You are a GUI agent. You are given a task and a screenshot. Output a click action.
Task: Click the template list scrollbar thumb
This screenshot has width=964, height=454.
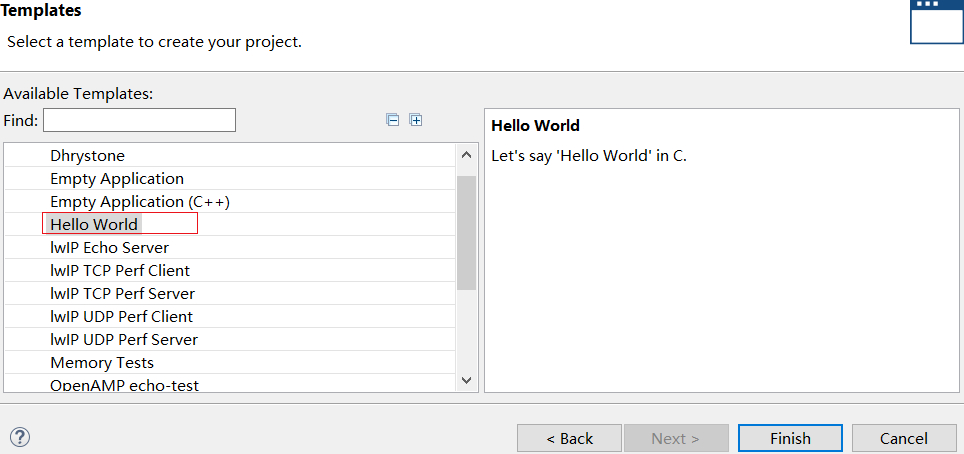466,232
